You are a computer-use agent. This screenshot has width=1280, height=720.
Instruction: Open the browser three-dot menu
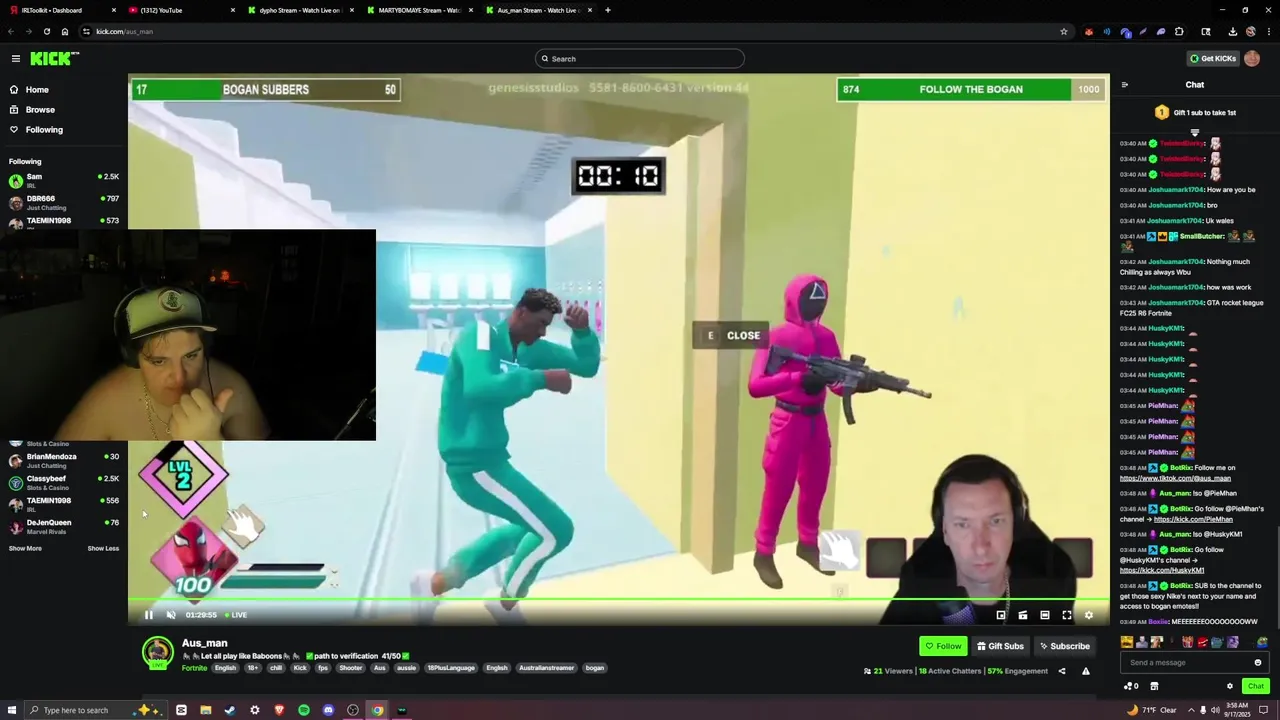[1268, 31]
